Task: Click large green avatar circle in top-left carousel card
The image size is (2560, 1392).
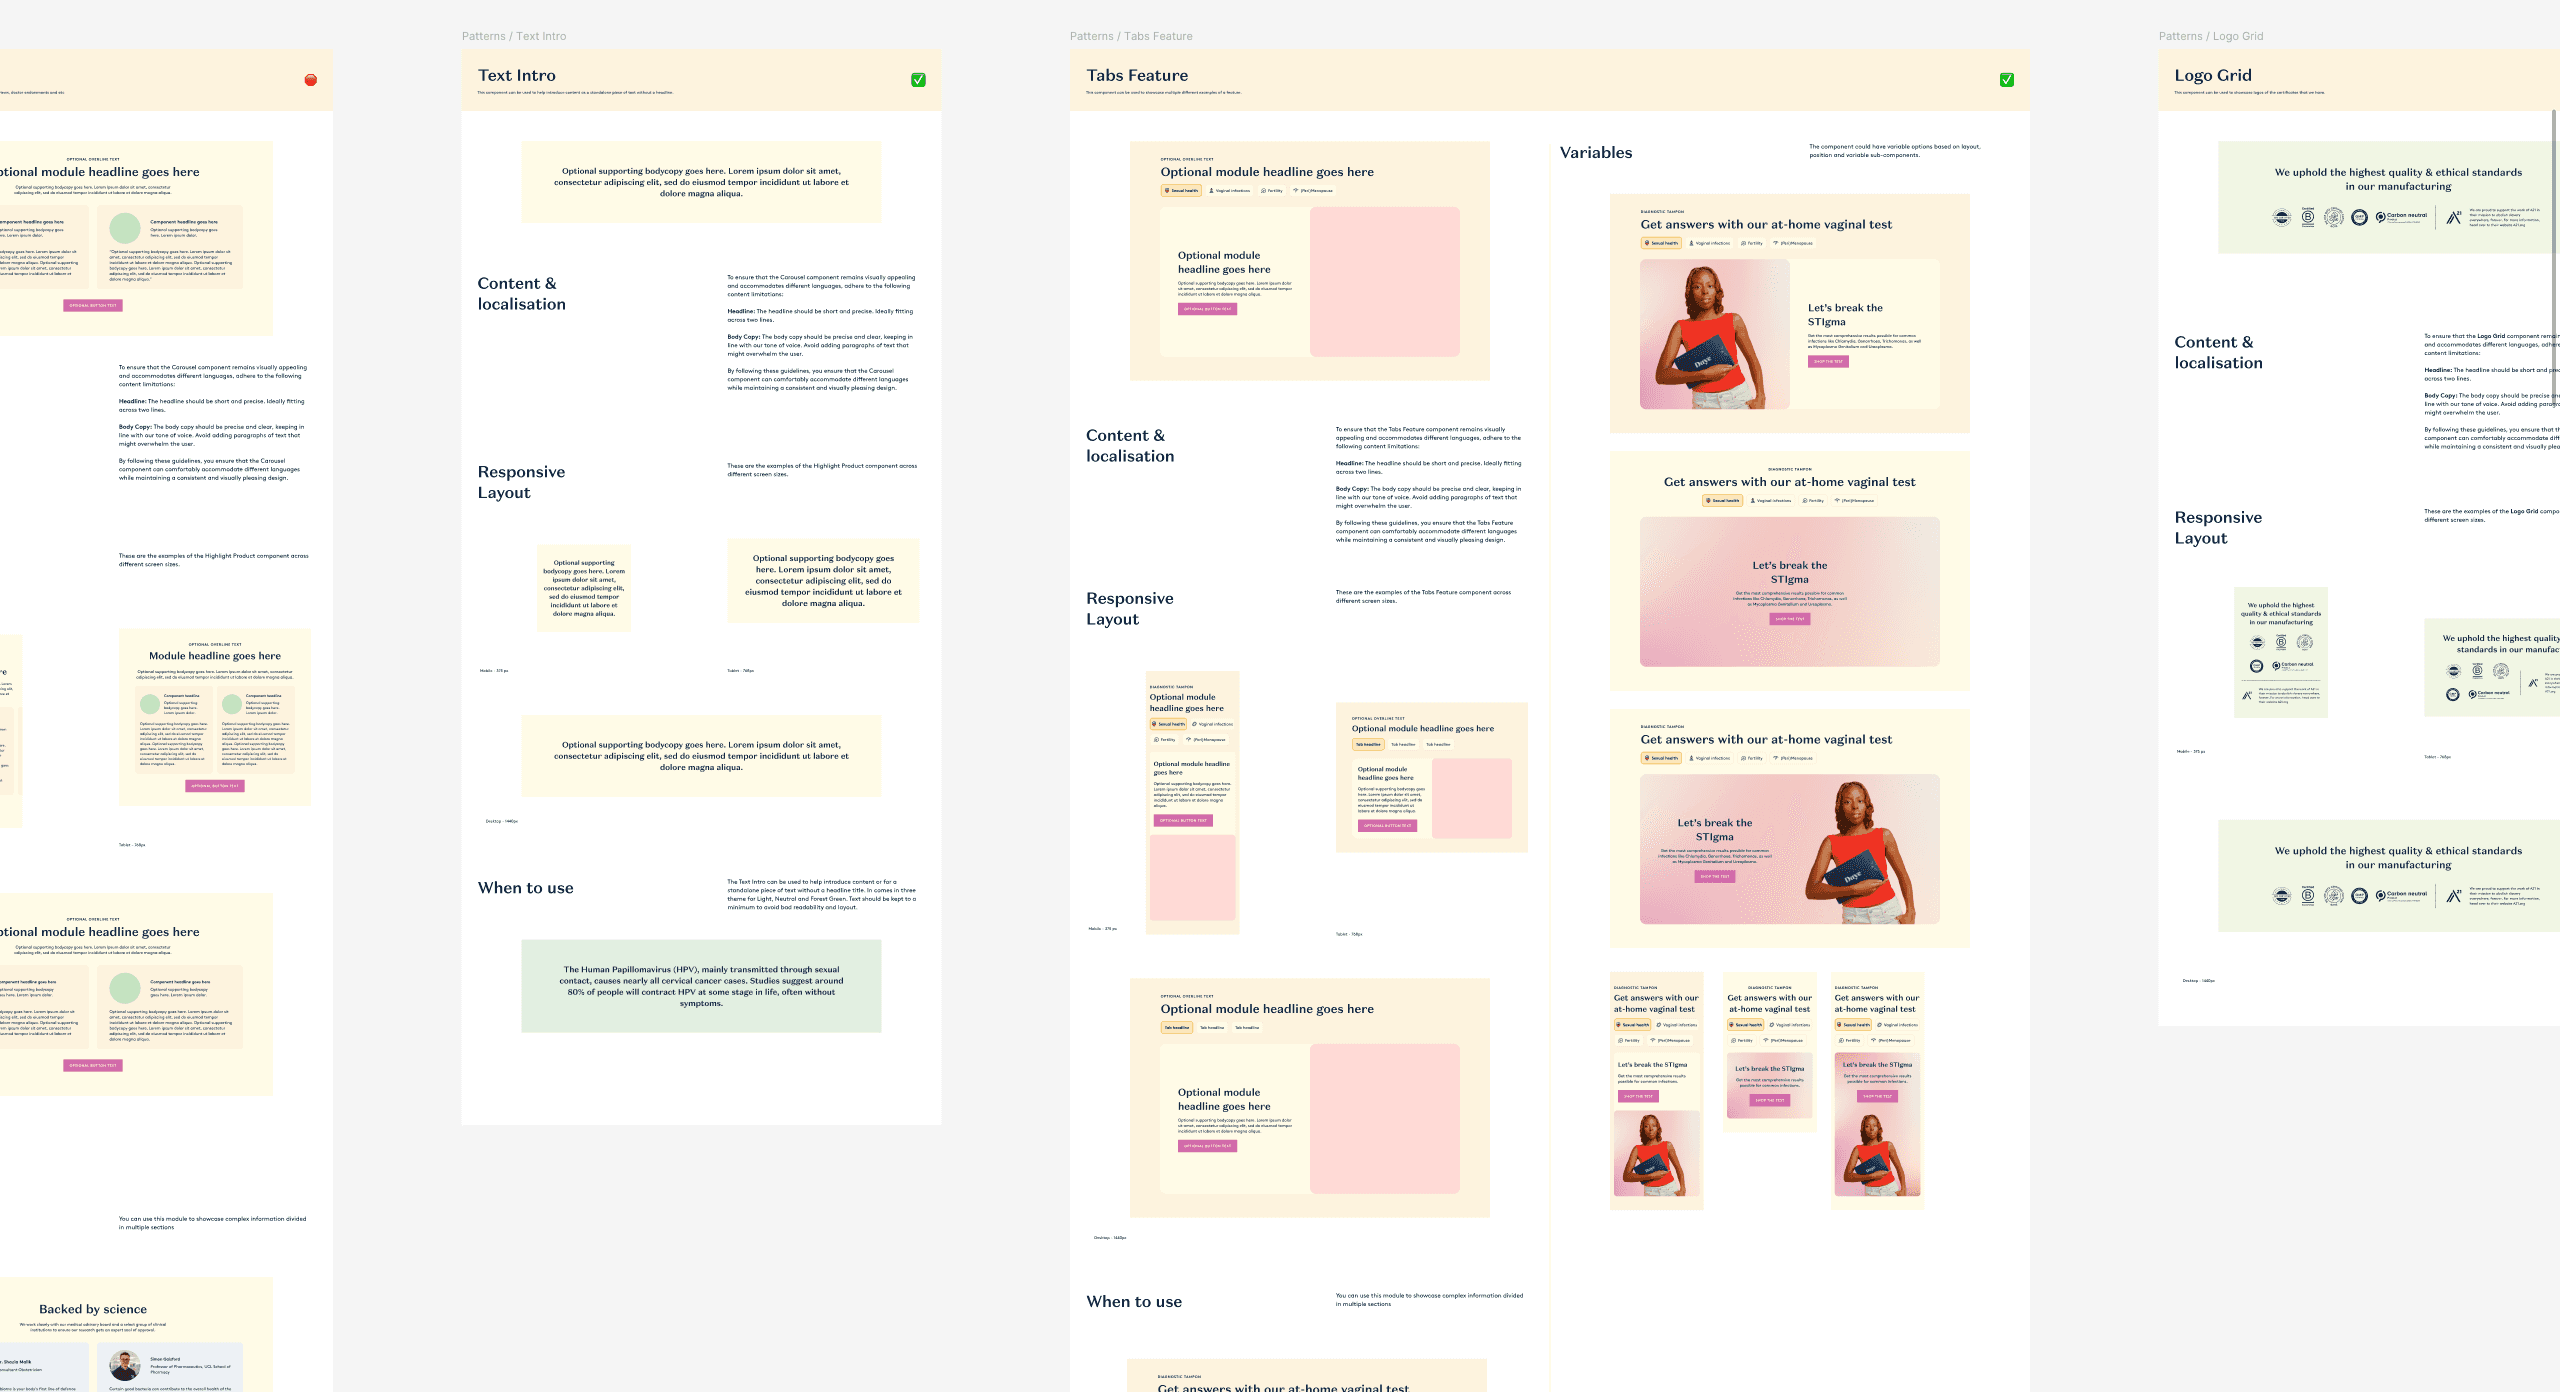Action: point(125,228)
